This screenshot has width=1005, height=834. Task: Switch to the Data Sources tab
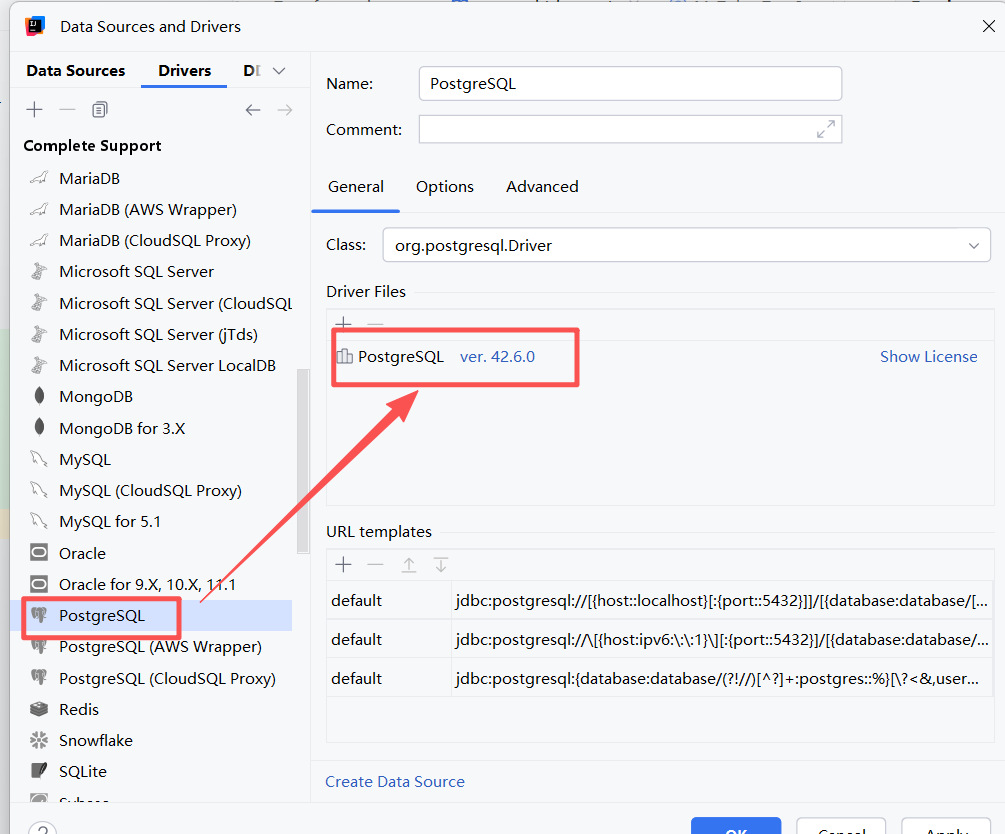pyautogui.click(x=76, y=71)
